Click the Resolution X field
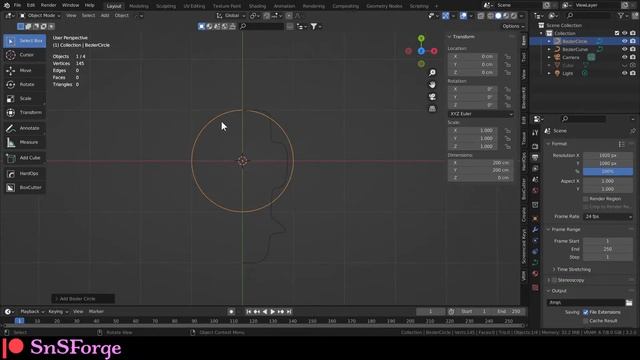640x360 pixels. pyautogui.click(x=608, y=156)
